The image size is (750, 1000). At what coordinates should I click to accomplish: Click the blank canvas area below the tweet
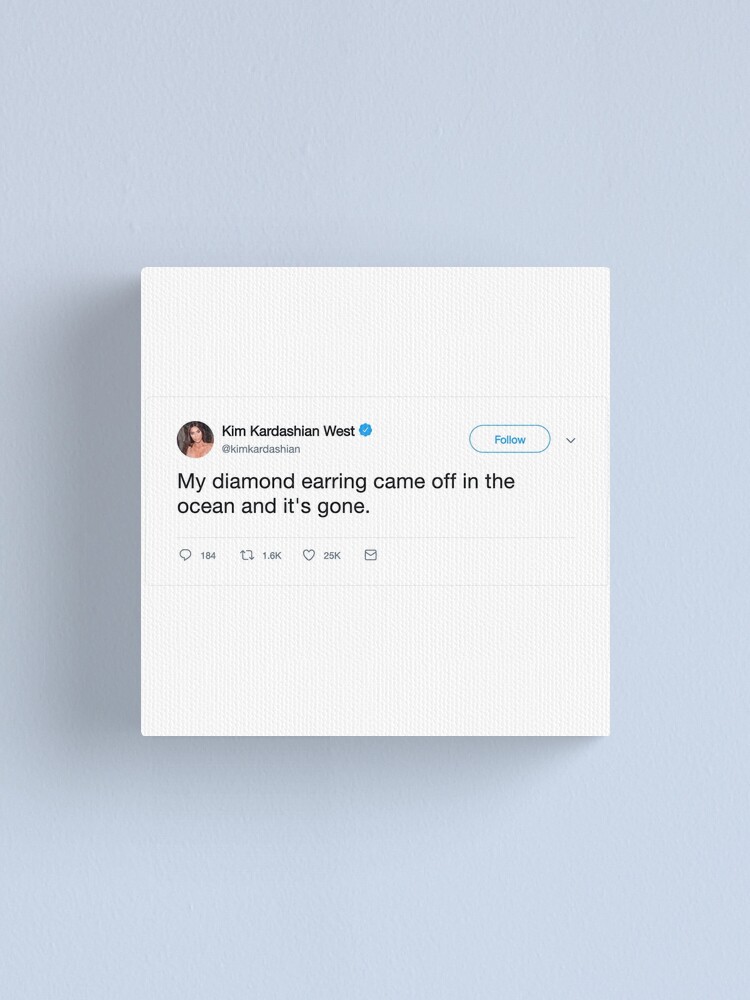tap(375, 660)
